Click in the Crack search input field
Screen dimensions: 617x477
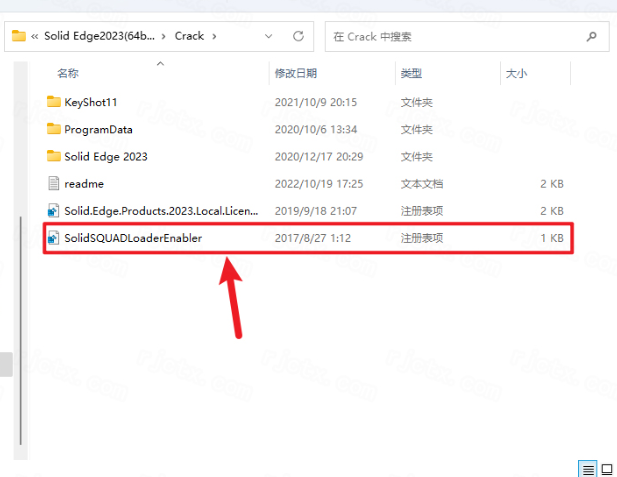(x=455, y=36)
